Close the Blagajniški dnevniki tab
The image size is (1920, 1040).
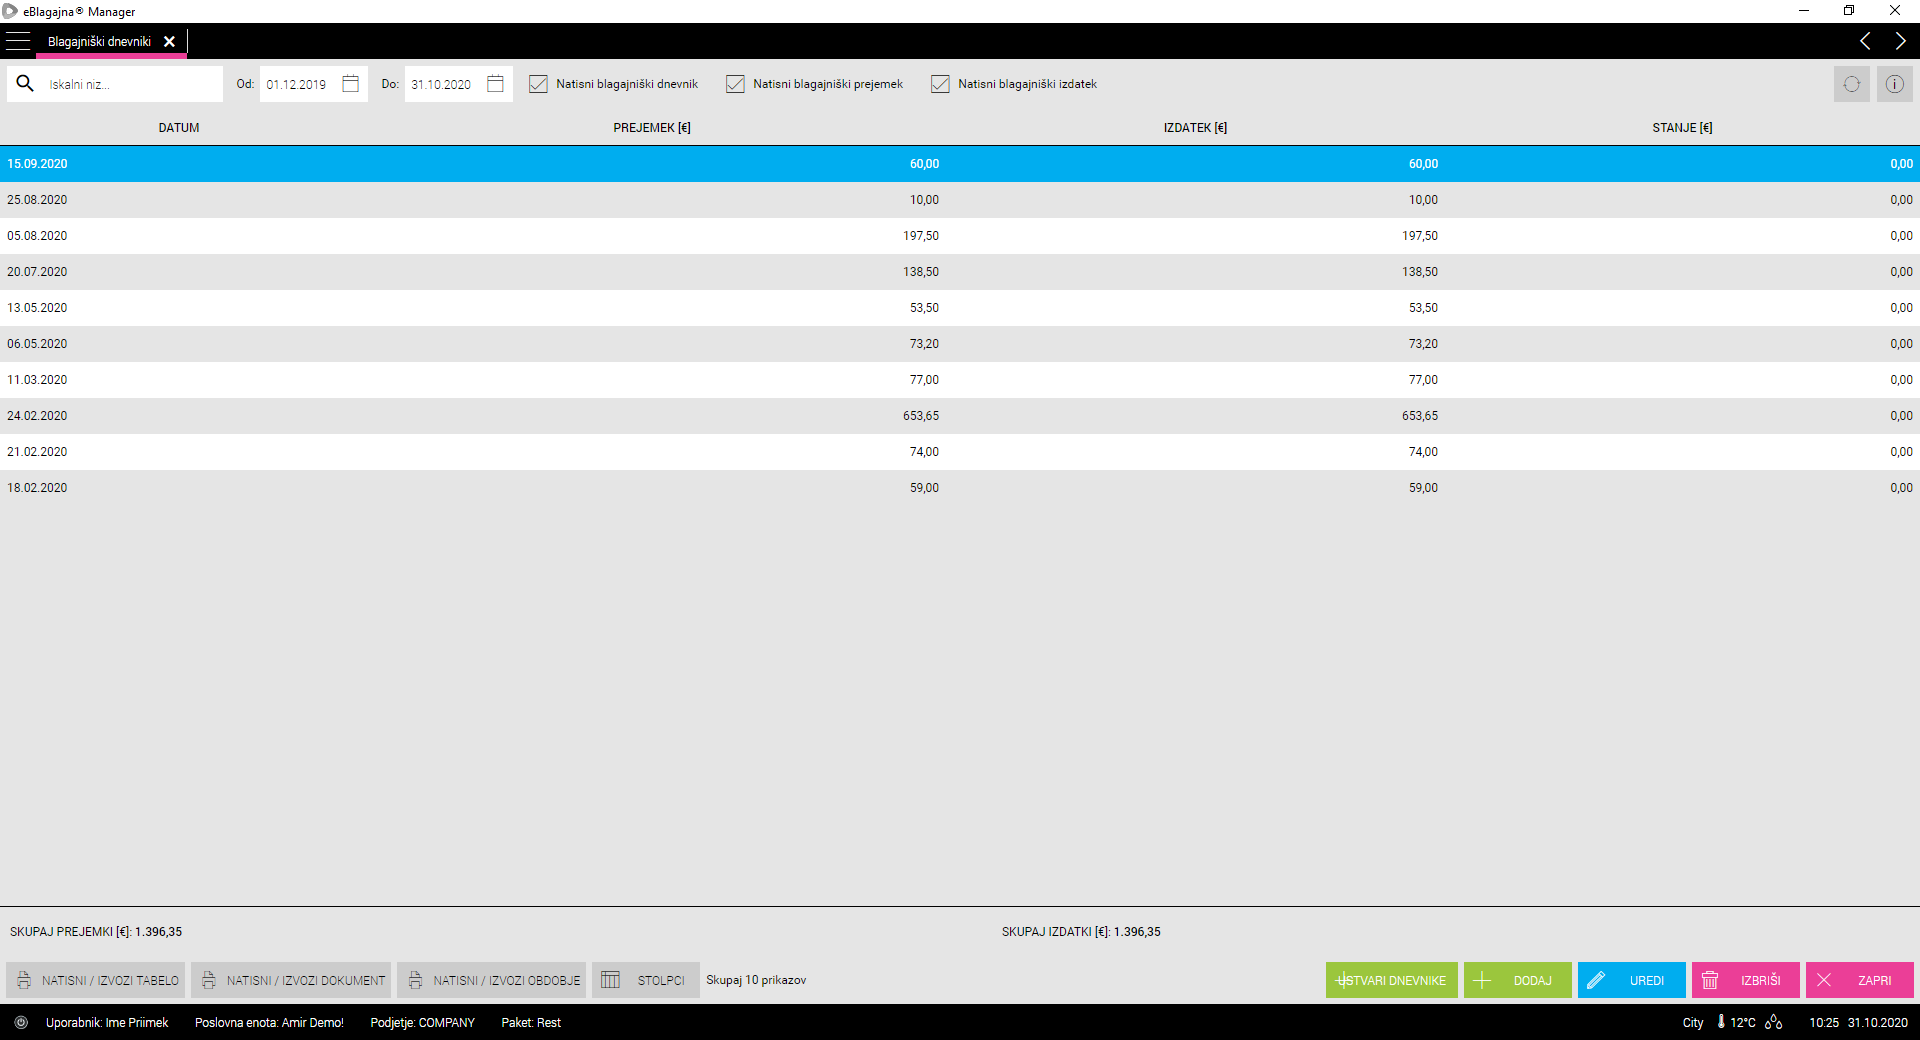click(169, 41)
